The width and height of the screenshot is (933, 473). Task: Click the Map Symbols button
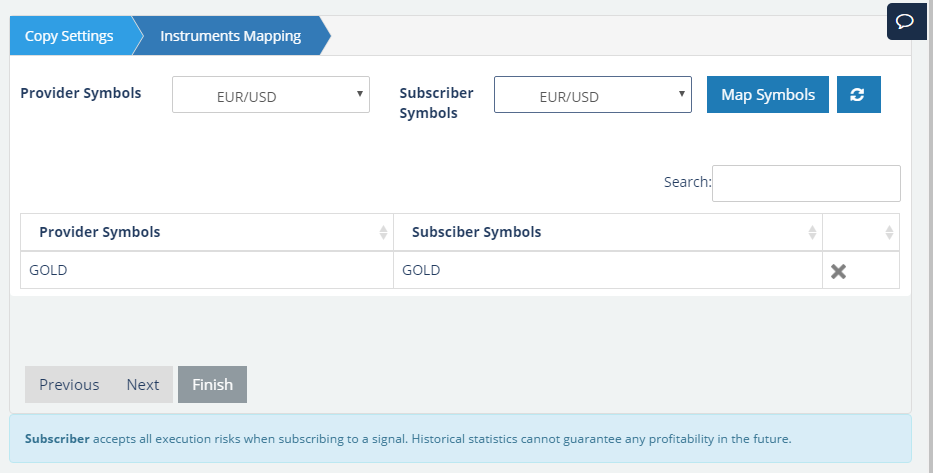[768, 95]
